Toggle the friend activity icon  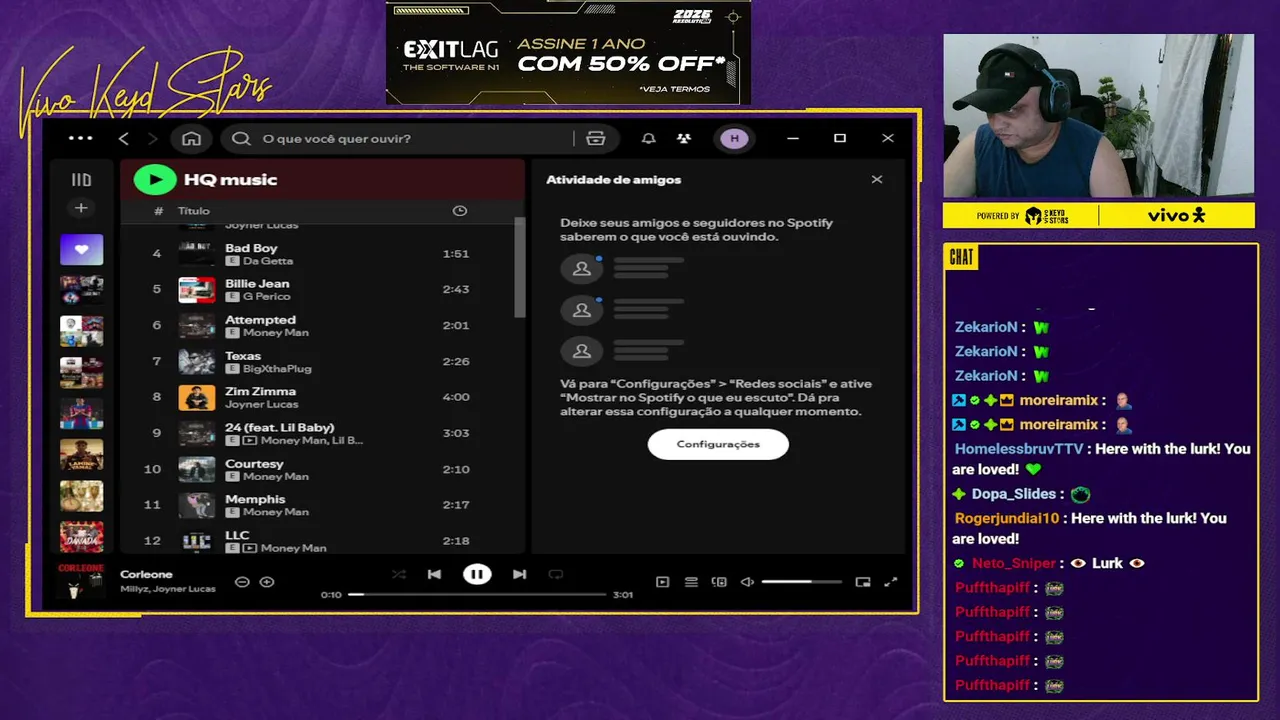click(x=684, y=139)
